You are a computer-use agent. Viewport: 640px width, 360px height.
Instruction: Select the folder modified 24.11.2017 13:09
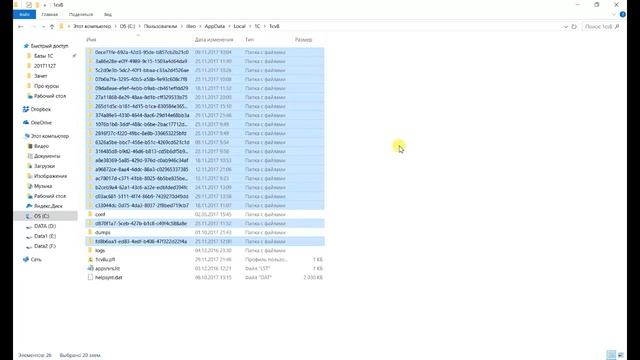click(205, 187)
